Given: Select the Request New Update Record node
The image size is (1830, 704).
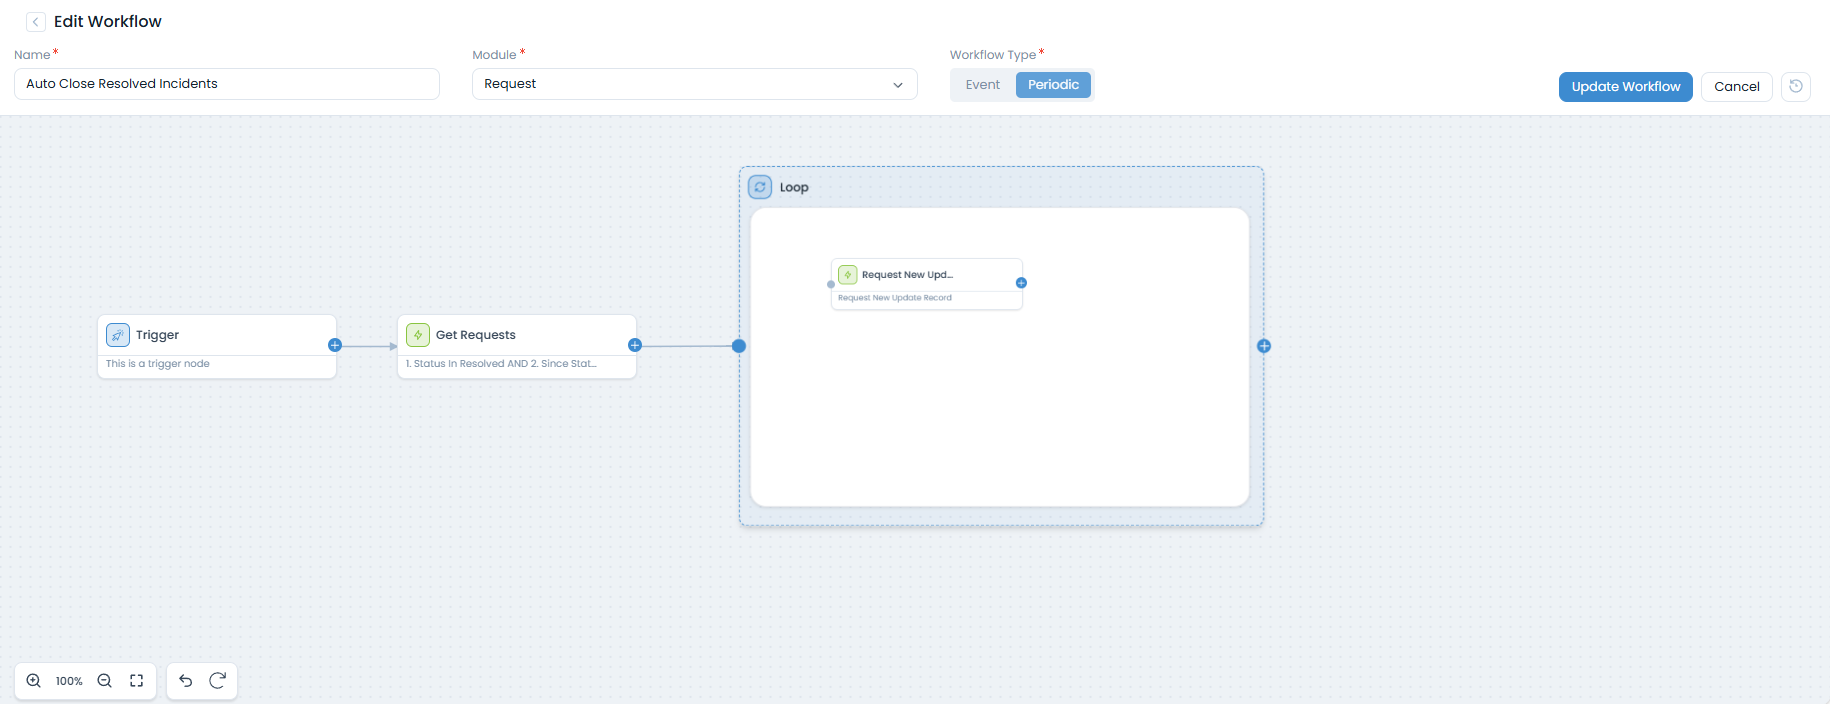Looking at the screenshot, I should 926,284.
